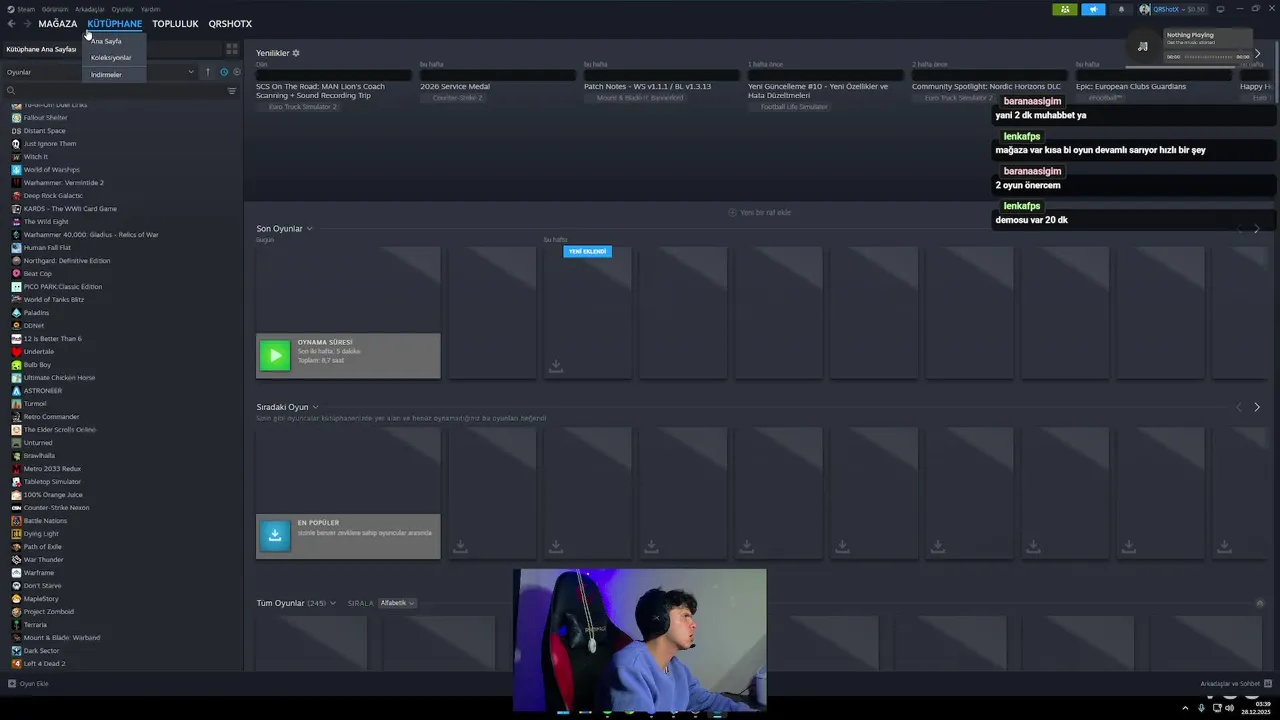The image size is (1280, 720).
Task: Open the Arkadaşlar menu
Action: (x=89, y=9)
